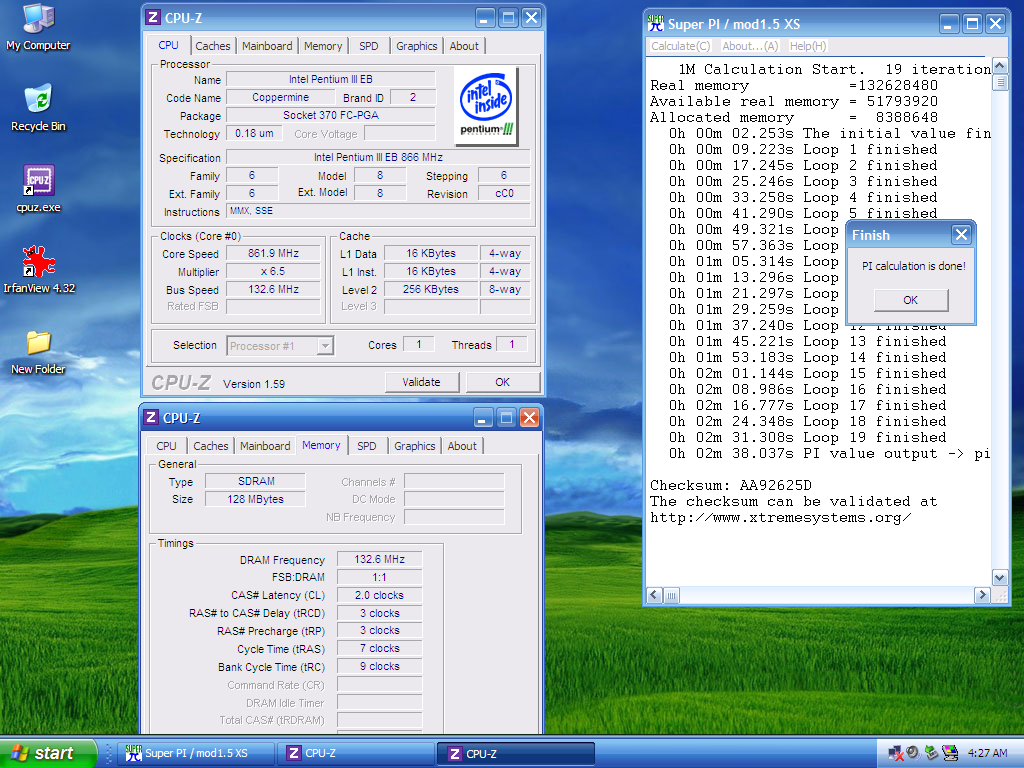Click the Start button
Viewport: 1024px width, 768px height.
[48, 753]
